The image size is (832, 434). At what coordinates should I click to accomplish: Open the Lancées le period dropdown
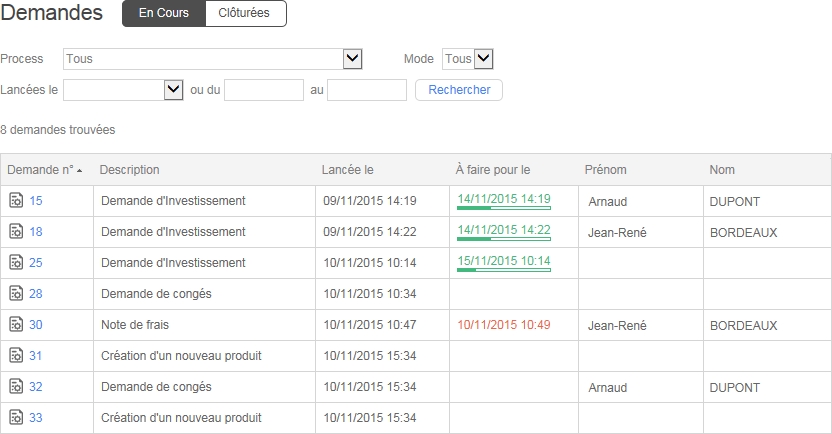tap(172, 90)
